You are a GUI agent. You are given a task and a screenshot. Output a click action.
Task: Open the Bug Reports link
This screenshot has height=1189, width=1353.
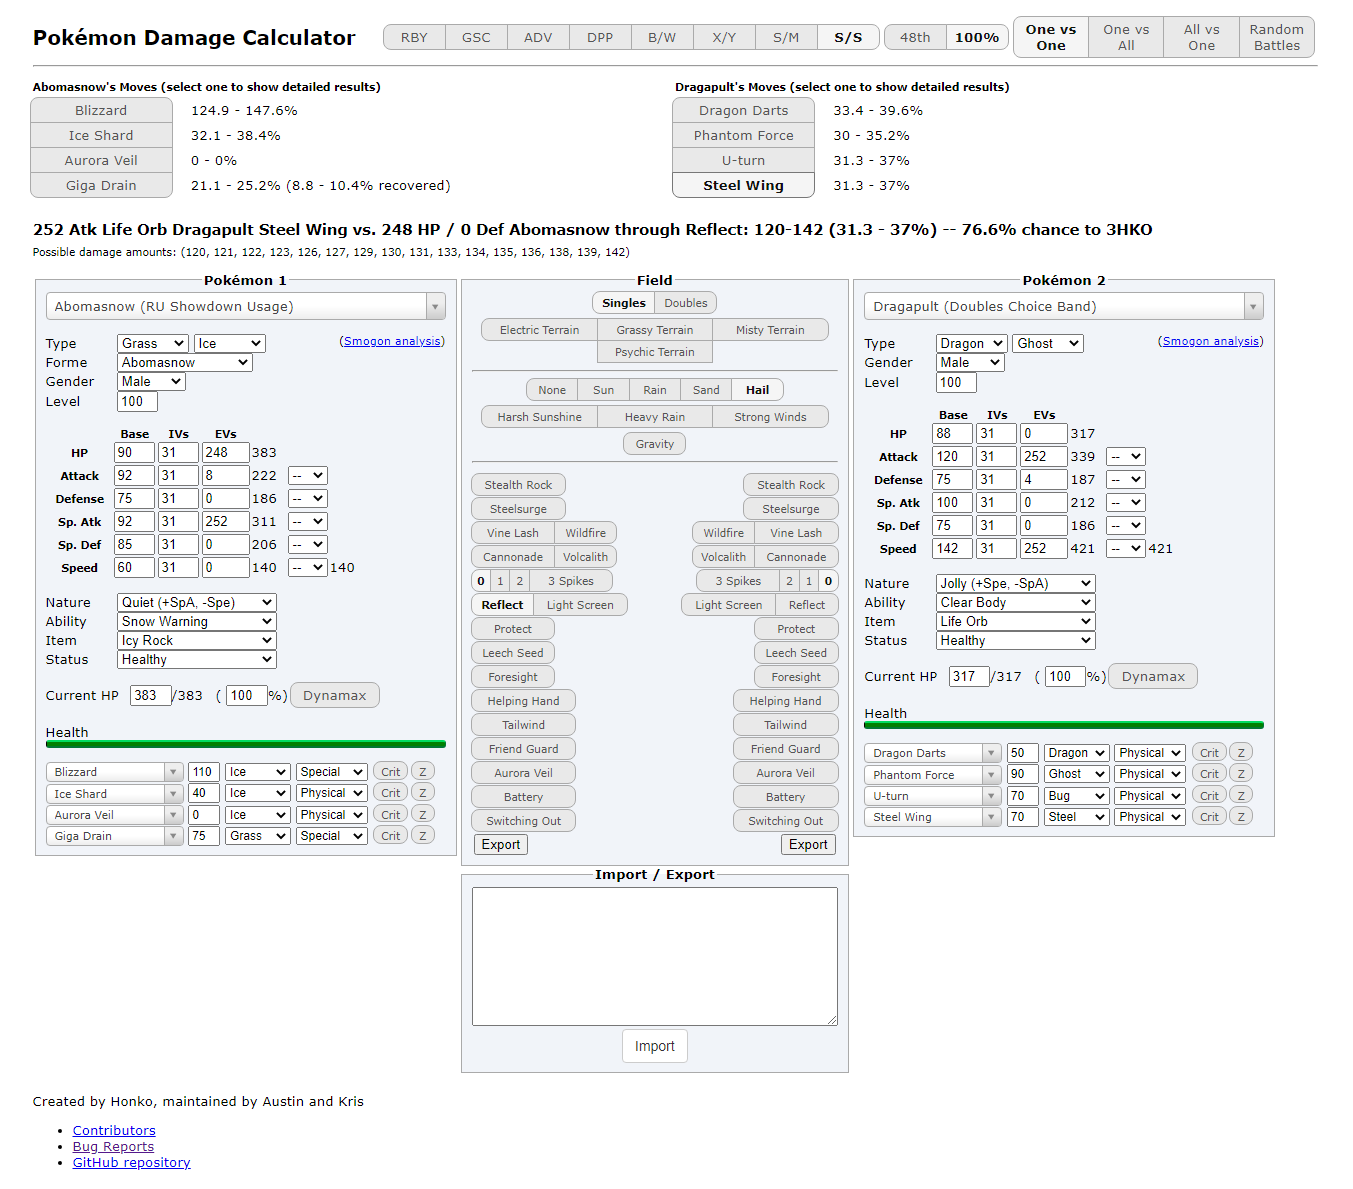pos(113,1147)
